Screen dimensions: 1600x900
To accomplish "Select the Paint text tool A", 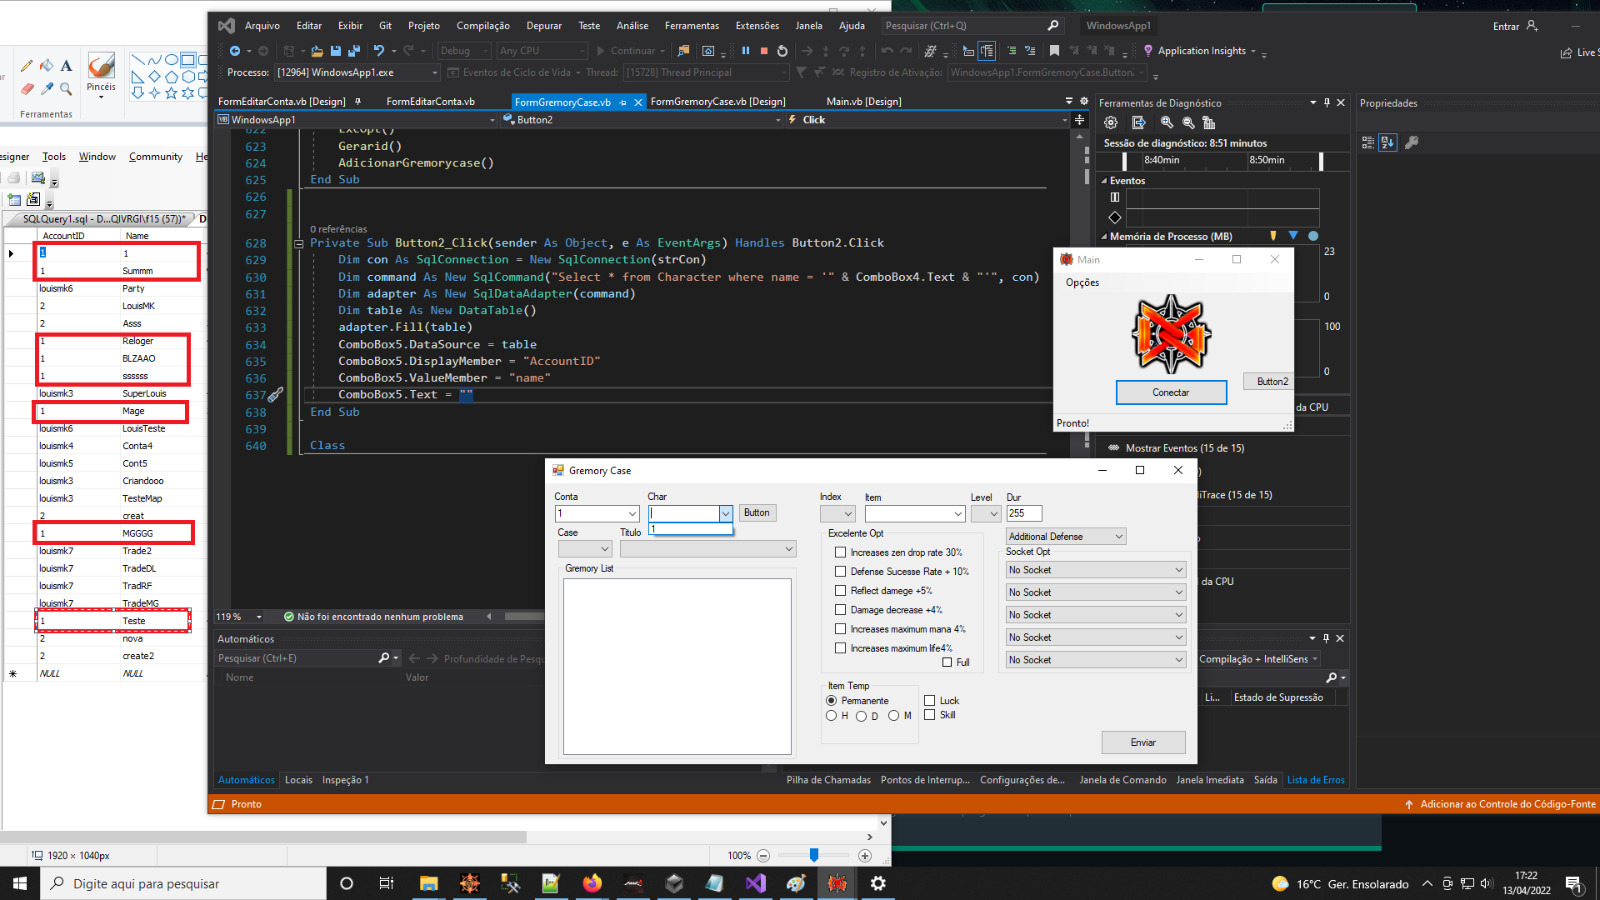I will coord(66,66).
